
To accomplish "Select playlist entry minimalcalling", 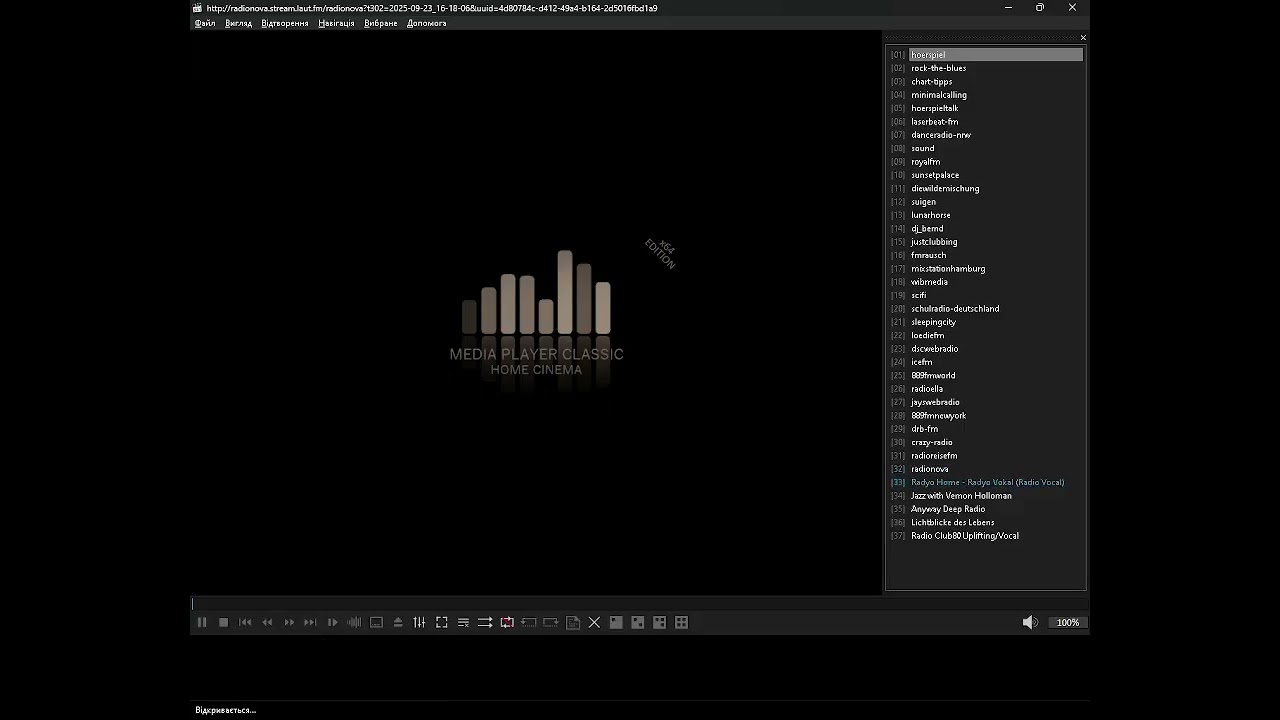I will click(x=986, y=95).
